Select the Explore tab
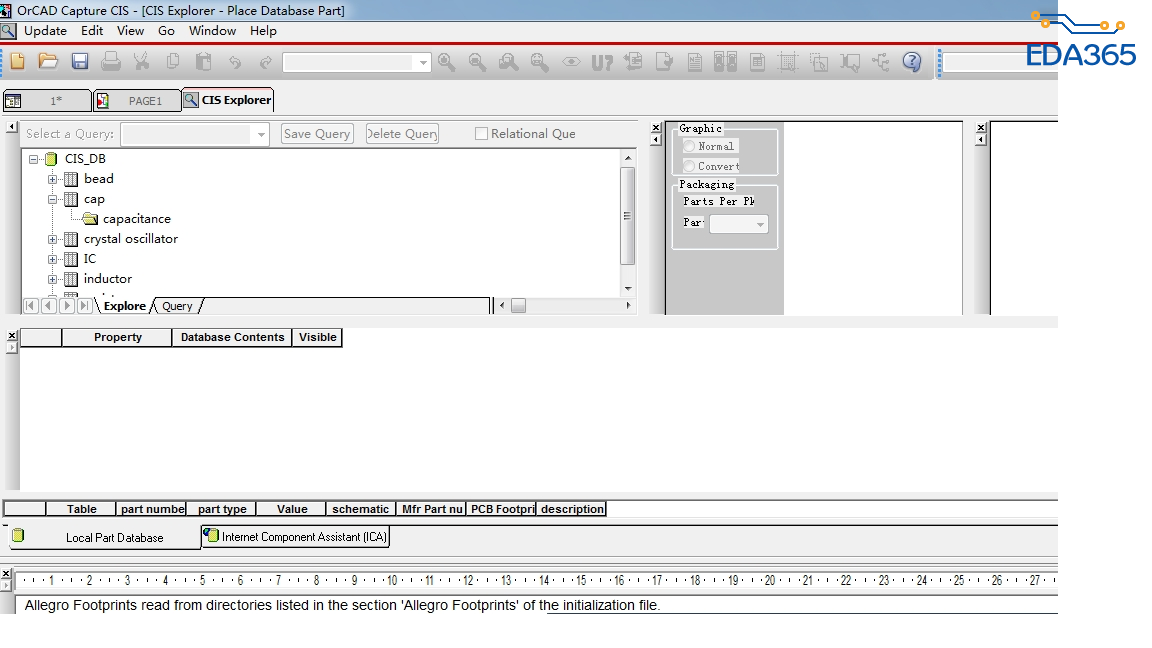 point(125,306)
